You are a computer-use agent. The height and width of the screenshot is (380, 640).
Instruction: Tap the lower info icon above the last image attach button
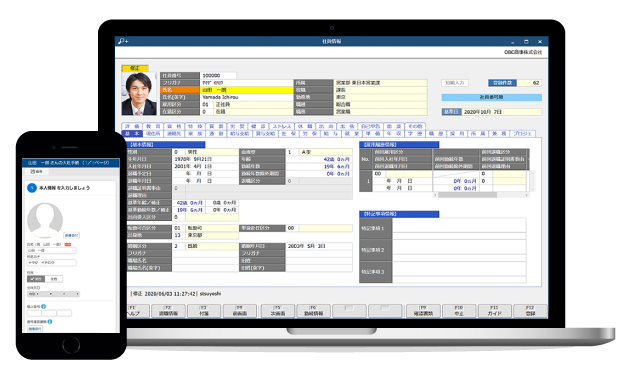50,322
